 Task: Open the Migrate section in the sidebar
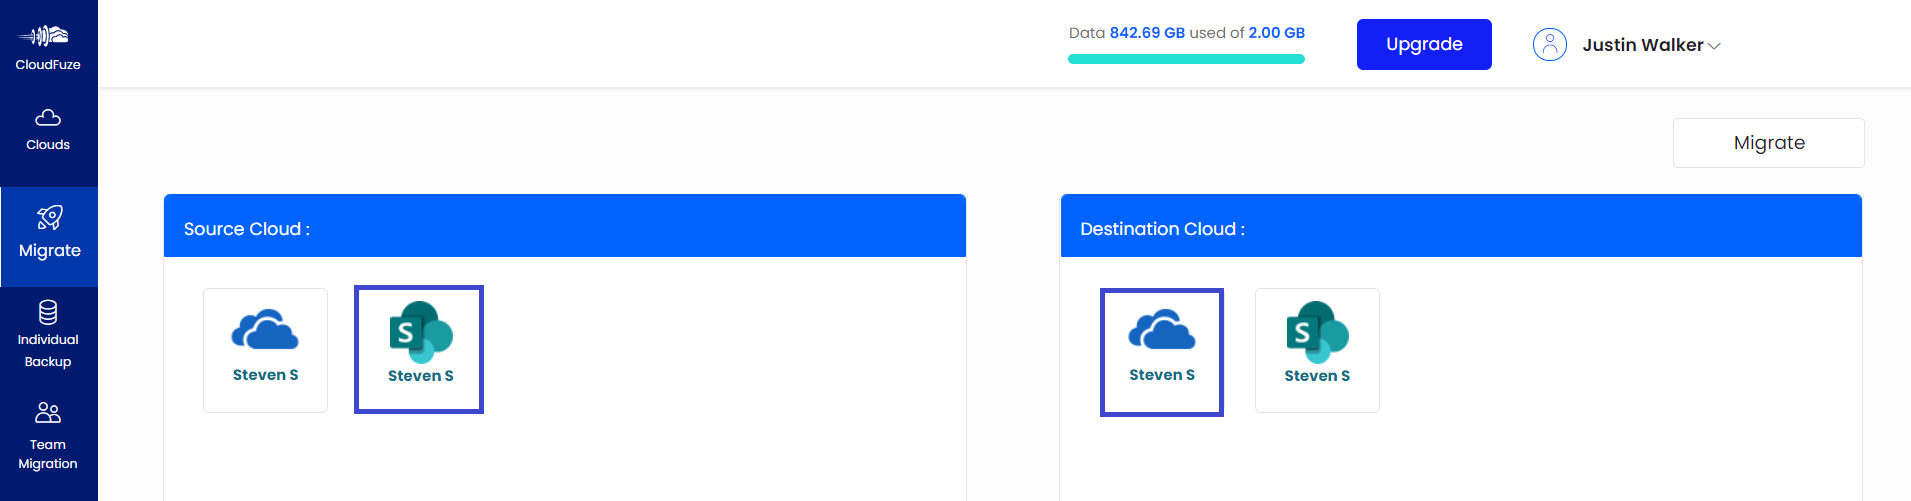[x=49, y=236]
